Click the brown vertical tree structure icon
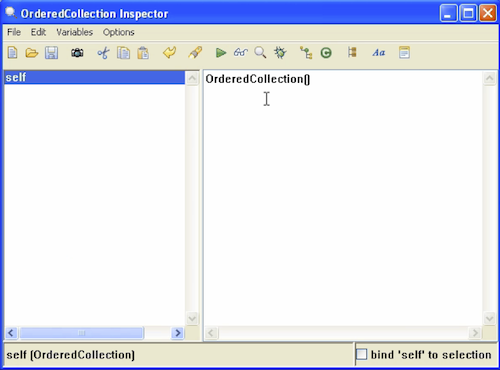This screenshot has height=370, width=500. tap(352, 52)
